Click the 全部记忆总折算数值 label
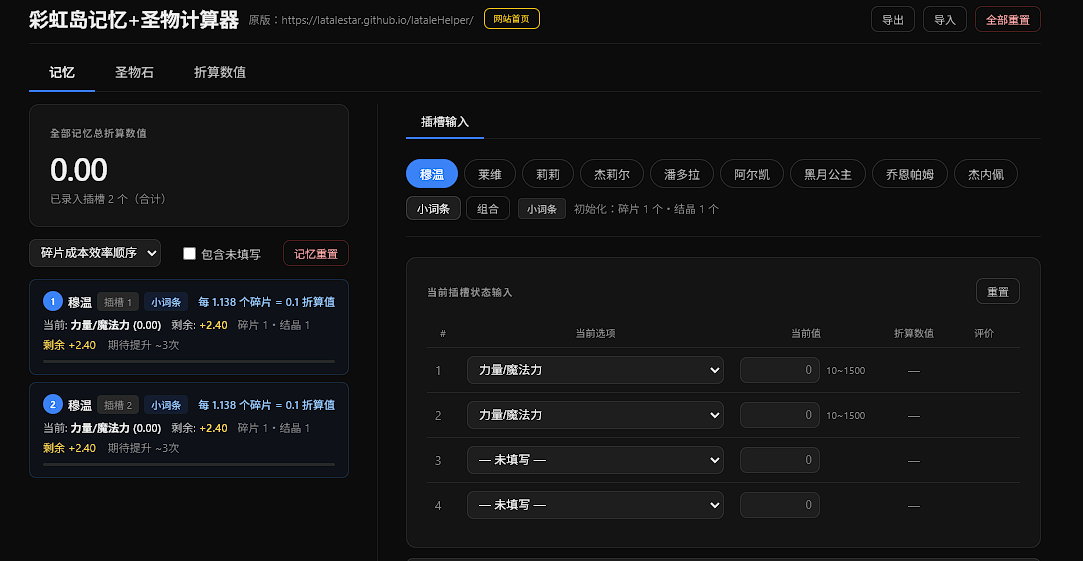The height and width of the screenshot is (561, 1083). pos(98,133)
